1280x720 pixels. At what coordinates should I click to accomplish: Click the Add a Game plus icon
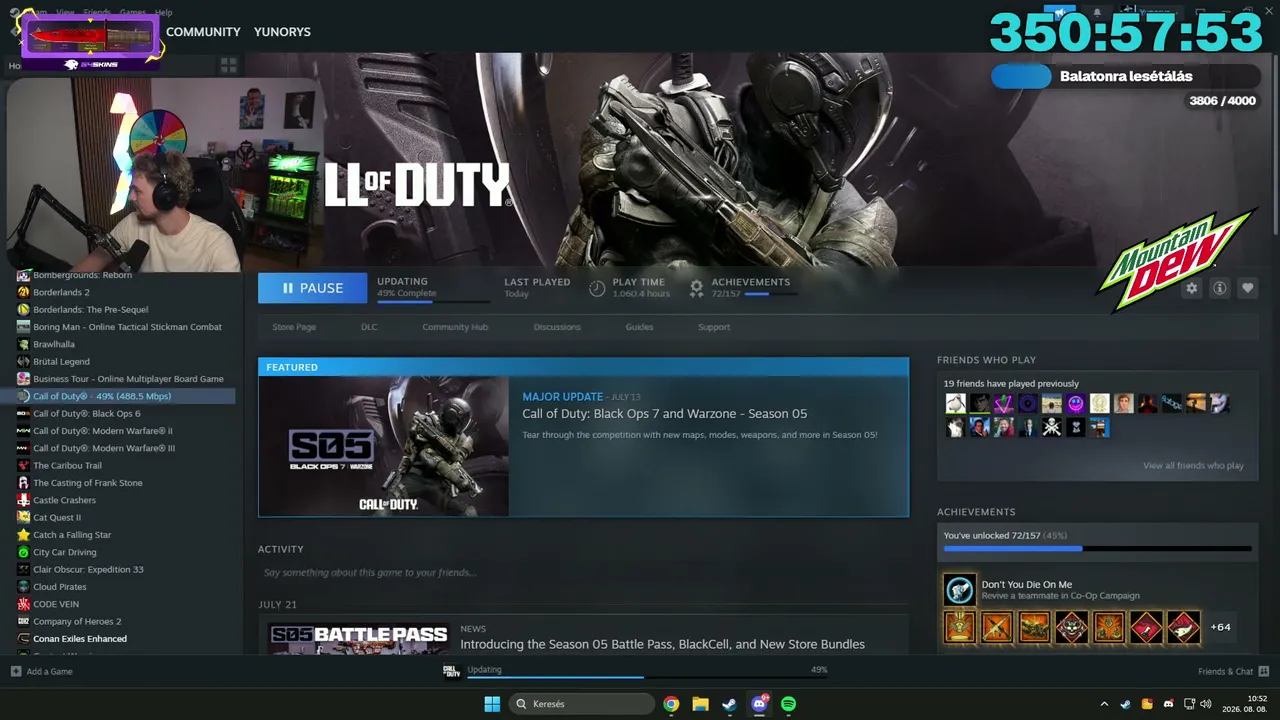pyautogui.click(x=15, y=671)
